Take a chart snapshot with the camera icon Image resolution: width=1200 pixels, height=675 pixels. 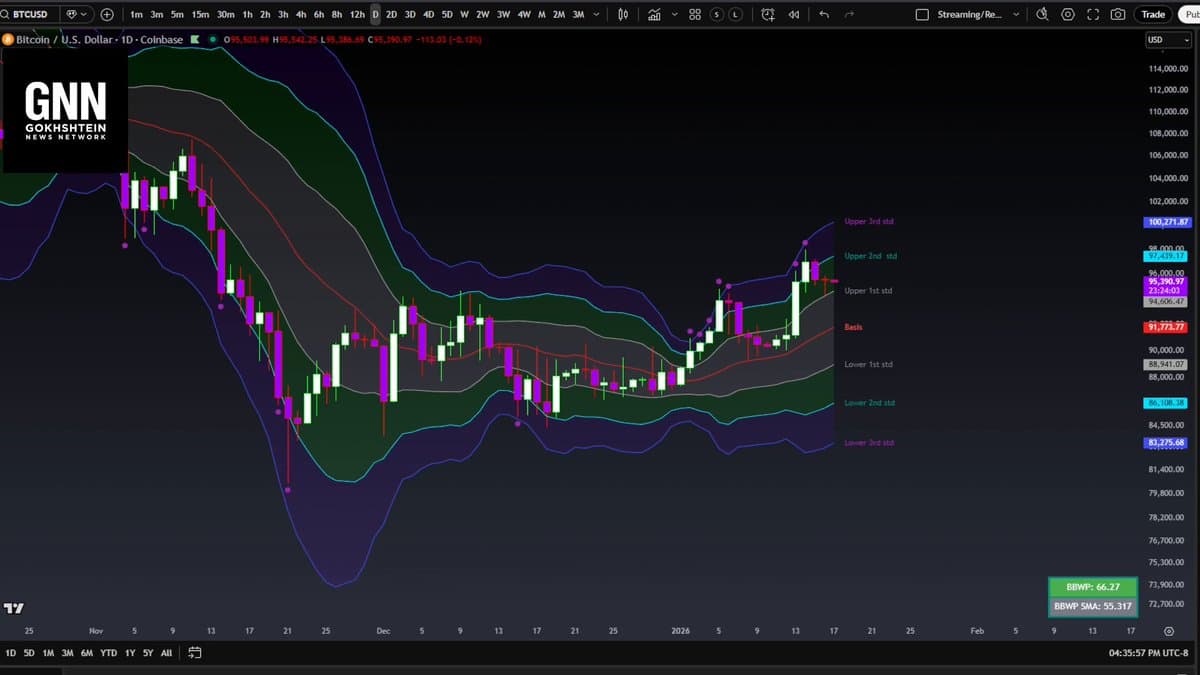pos(1118,15)
